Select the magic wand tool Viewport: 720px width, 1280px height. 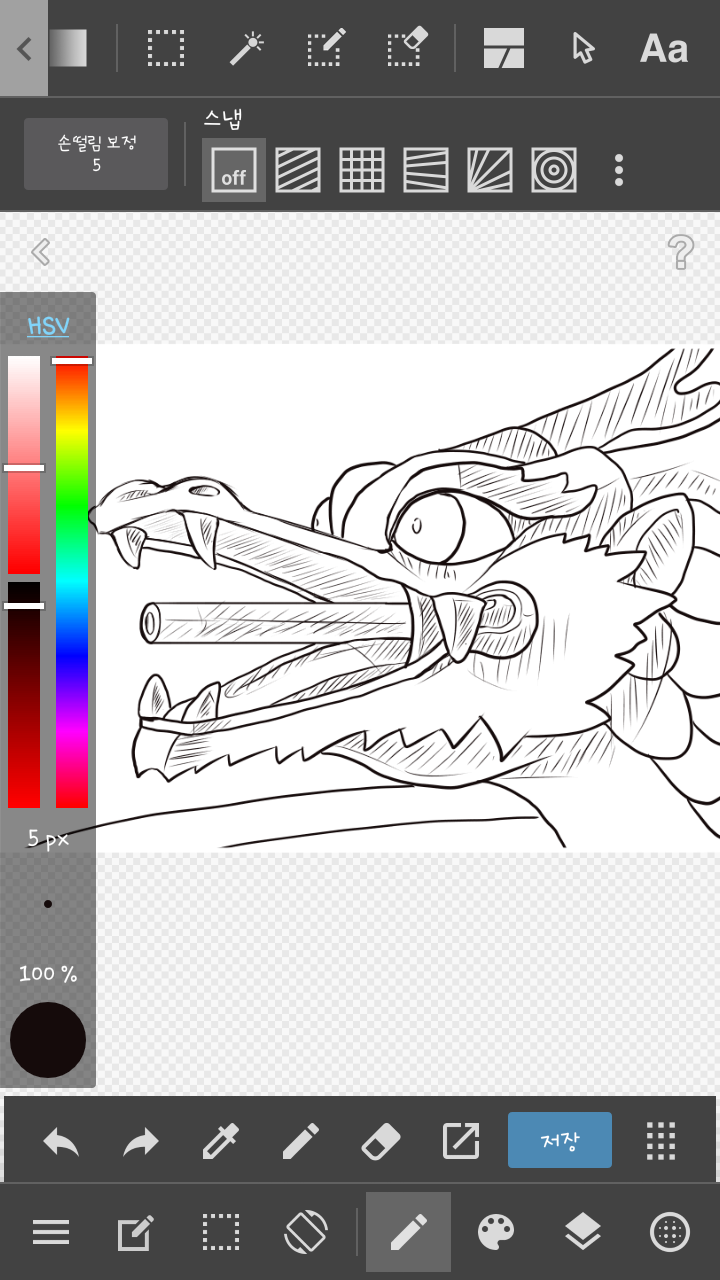[245, 48]
